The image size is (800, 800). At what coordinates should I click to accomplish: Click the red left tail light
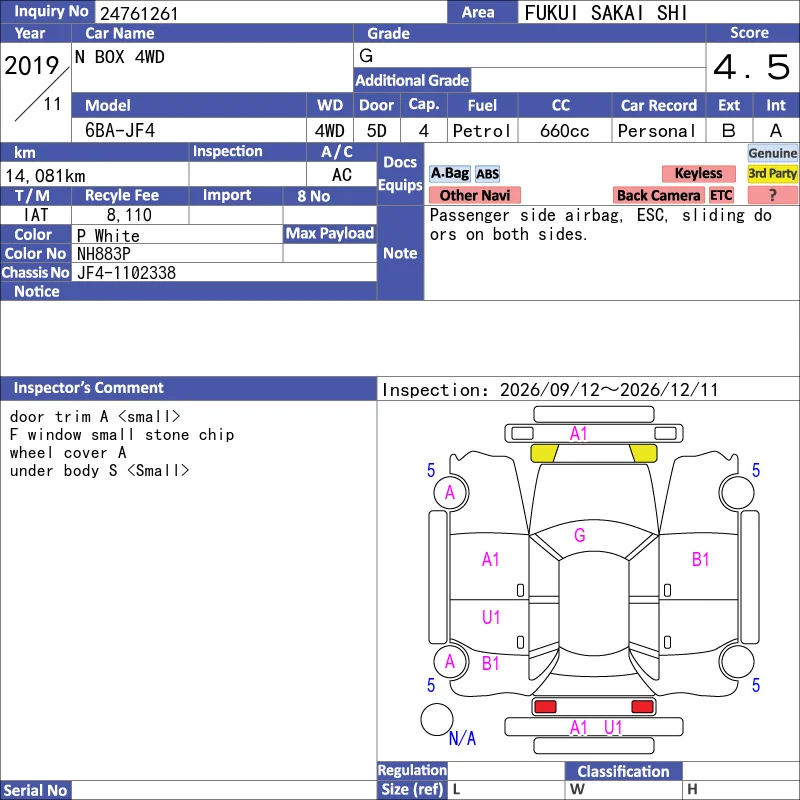pyautogui.click(x=545, y=707)
